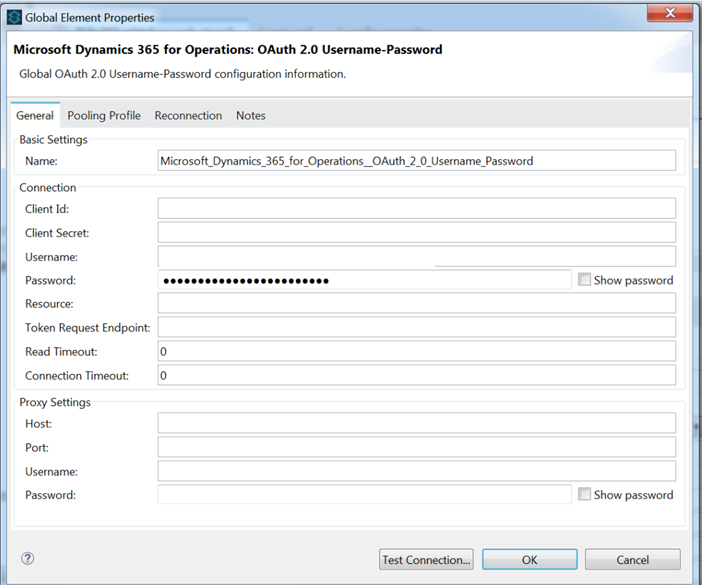The image size is (702, 585).
Task: Select the Notes tab
Action: pos(251,116)
